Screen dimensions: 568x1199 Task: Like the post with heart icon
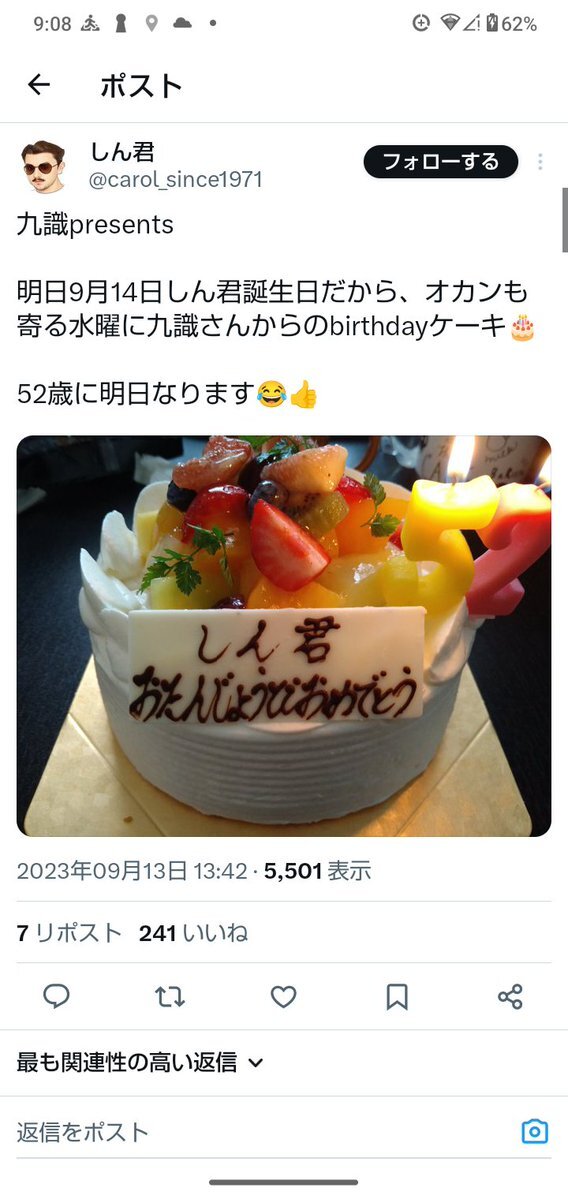pyautogui.click(x=284, y=996)
